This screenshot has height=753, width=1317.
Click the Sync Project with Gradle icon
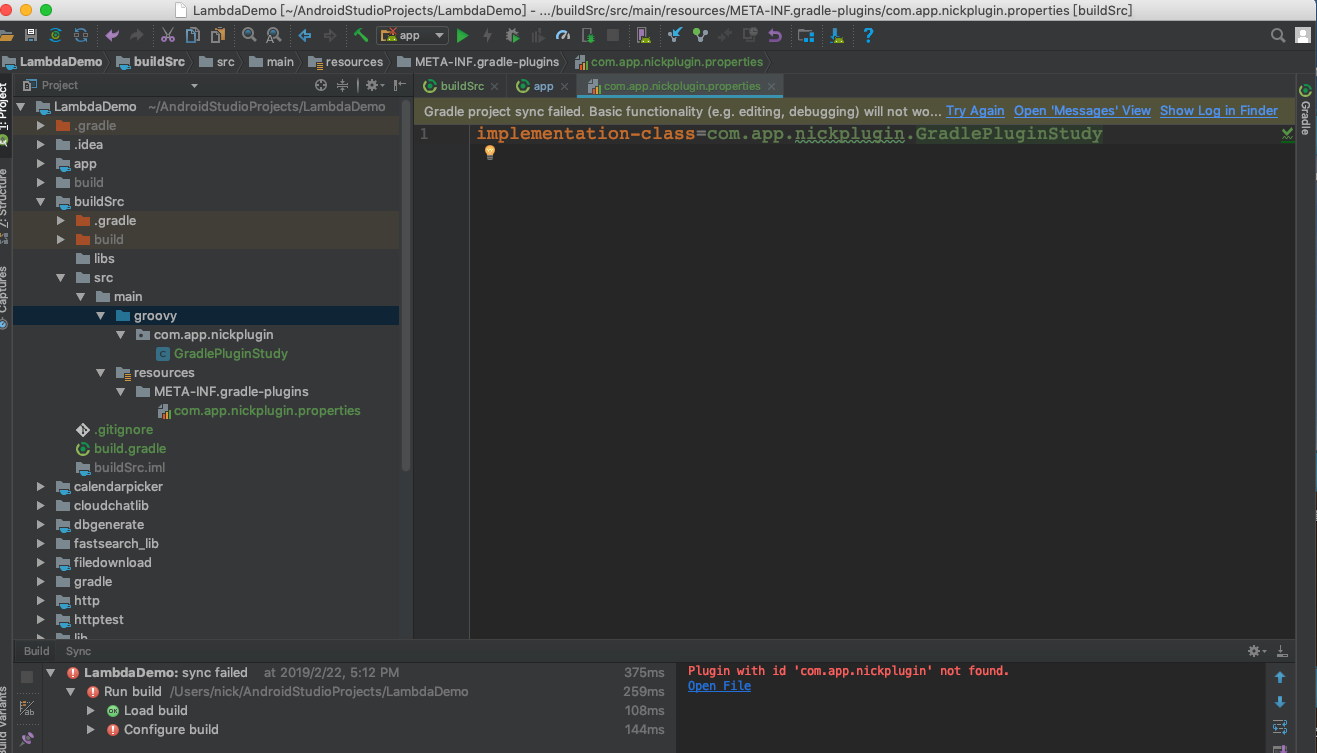[56, 35]
